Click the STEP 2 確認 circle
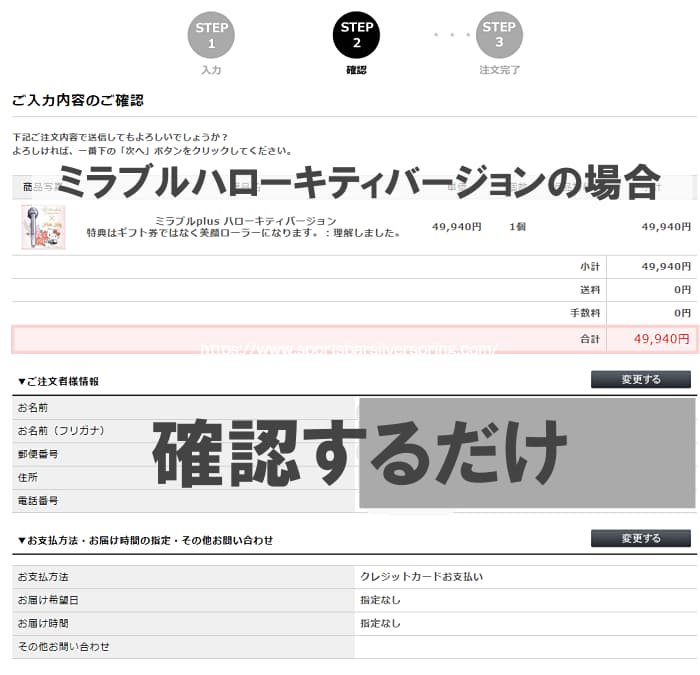The image size is (700, 675). [x=356, y=35]
